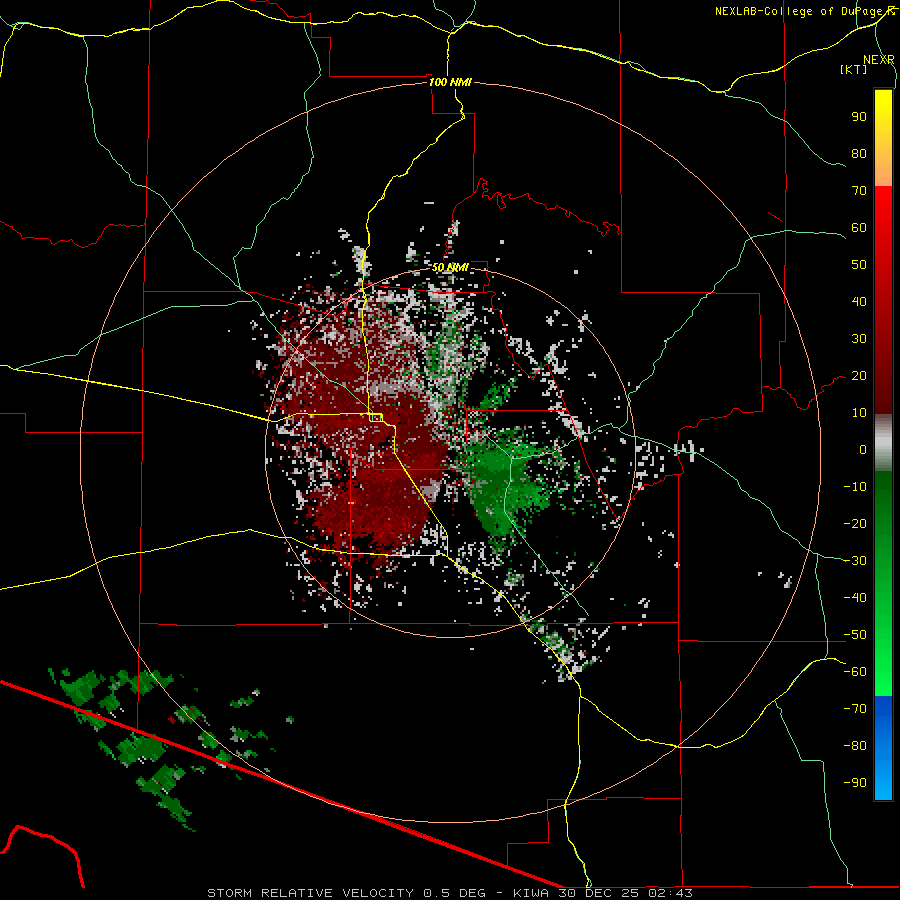Click the 70 value on the color scale

[x=859, y=191]
